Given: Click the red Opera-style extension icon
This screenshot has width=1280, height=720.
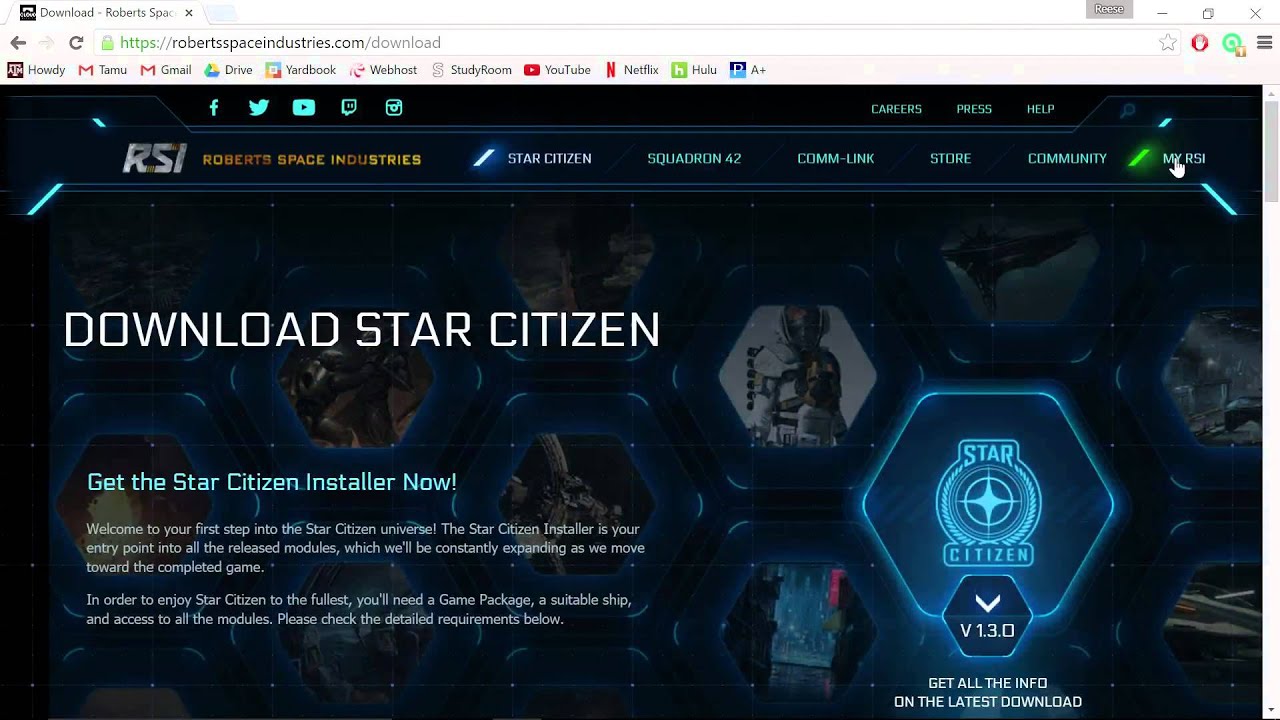Looking at the screenshot, I should (1200, 43).
